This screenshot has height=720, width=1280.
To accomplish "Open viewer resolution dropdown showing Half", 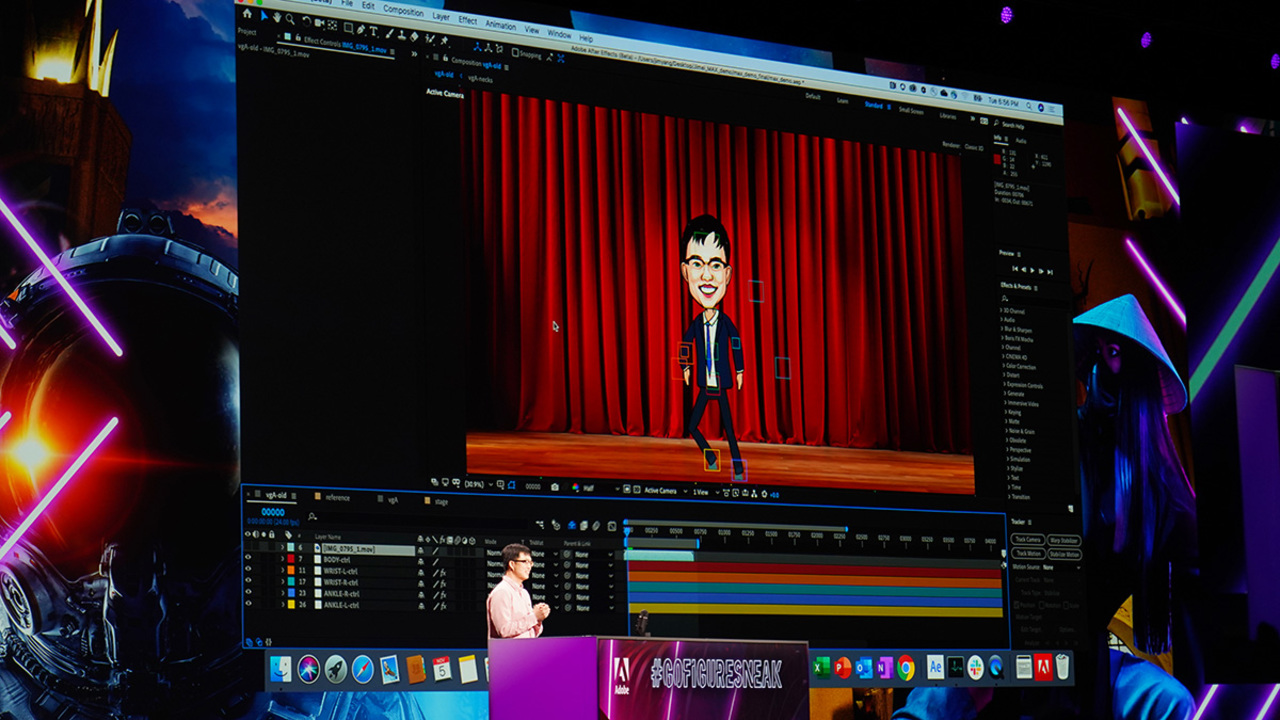I will click(601, 489).
